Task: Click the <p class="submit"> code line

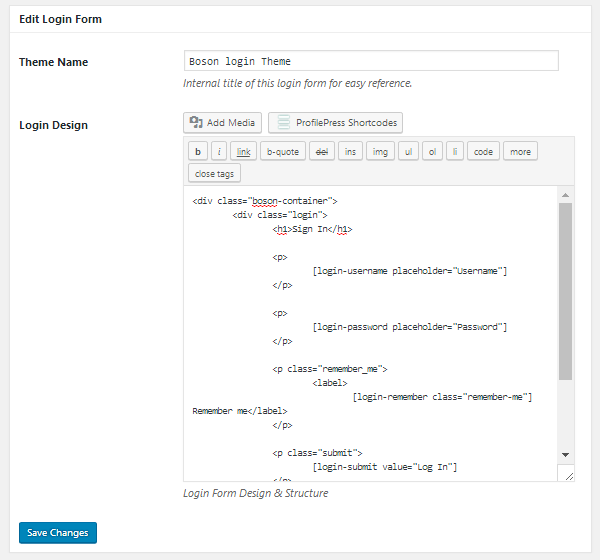Action: [317, 453]
